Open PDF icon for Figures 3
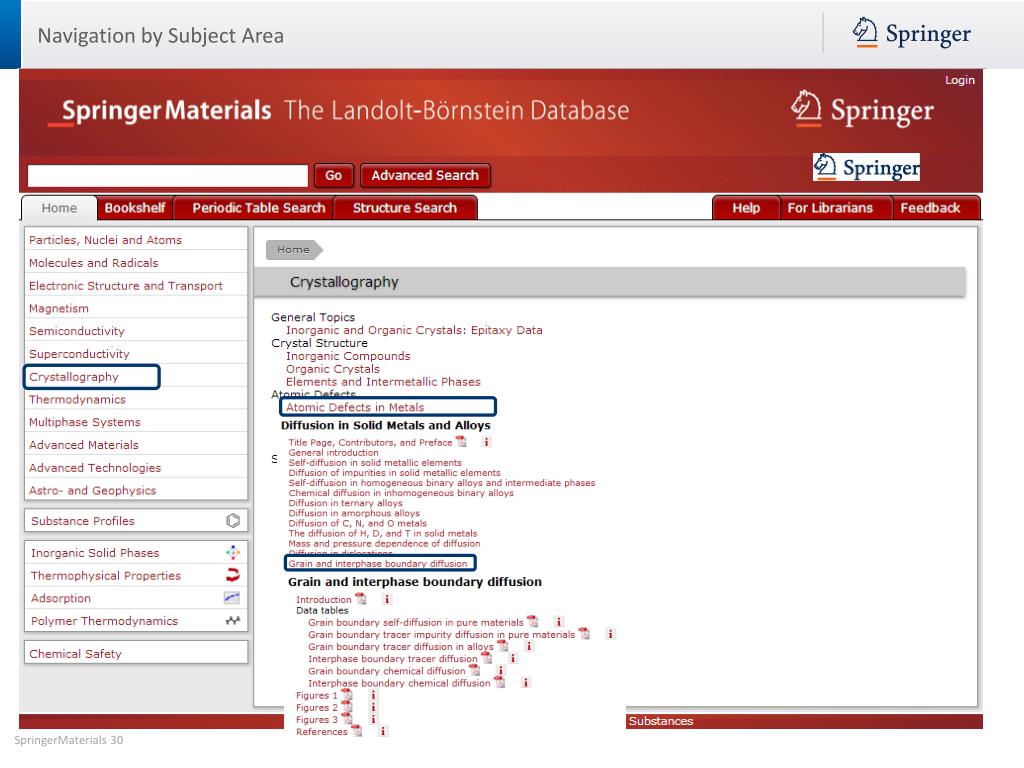Screen dimensions: 1024x768 point(347,719)
